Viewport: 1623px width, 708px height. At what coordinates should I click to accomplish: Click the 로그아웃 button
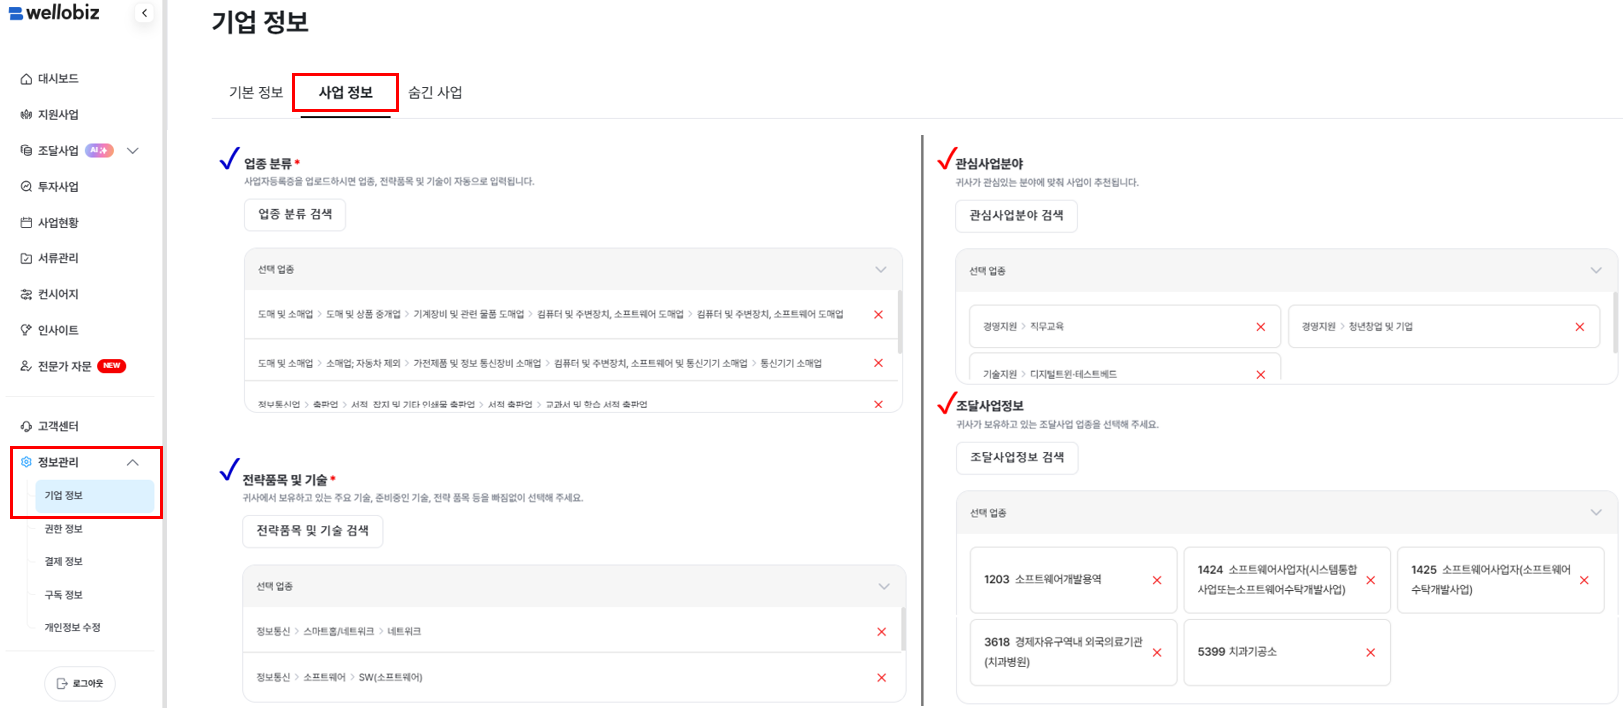80,684
